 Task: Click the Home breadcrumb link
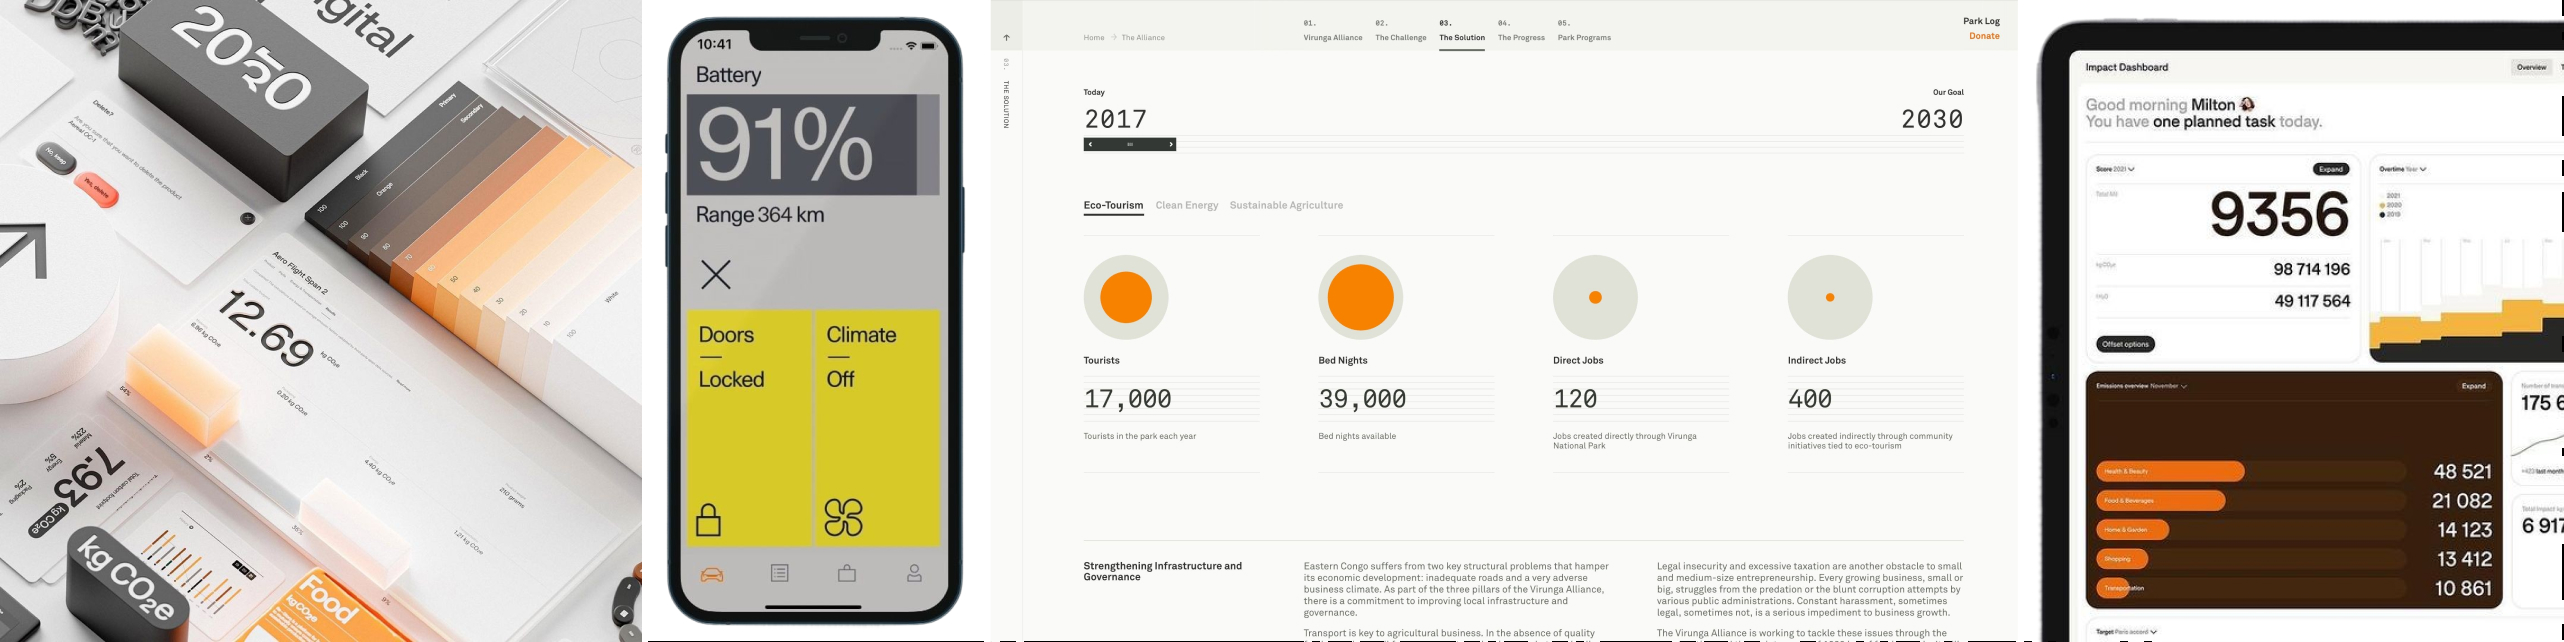[1094, 38]
